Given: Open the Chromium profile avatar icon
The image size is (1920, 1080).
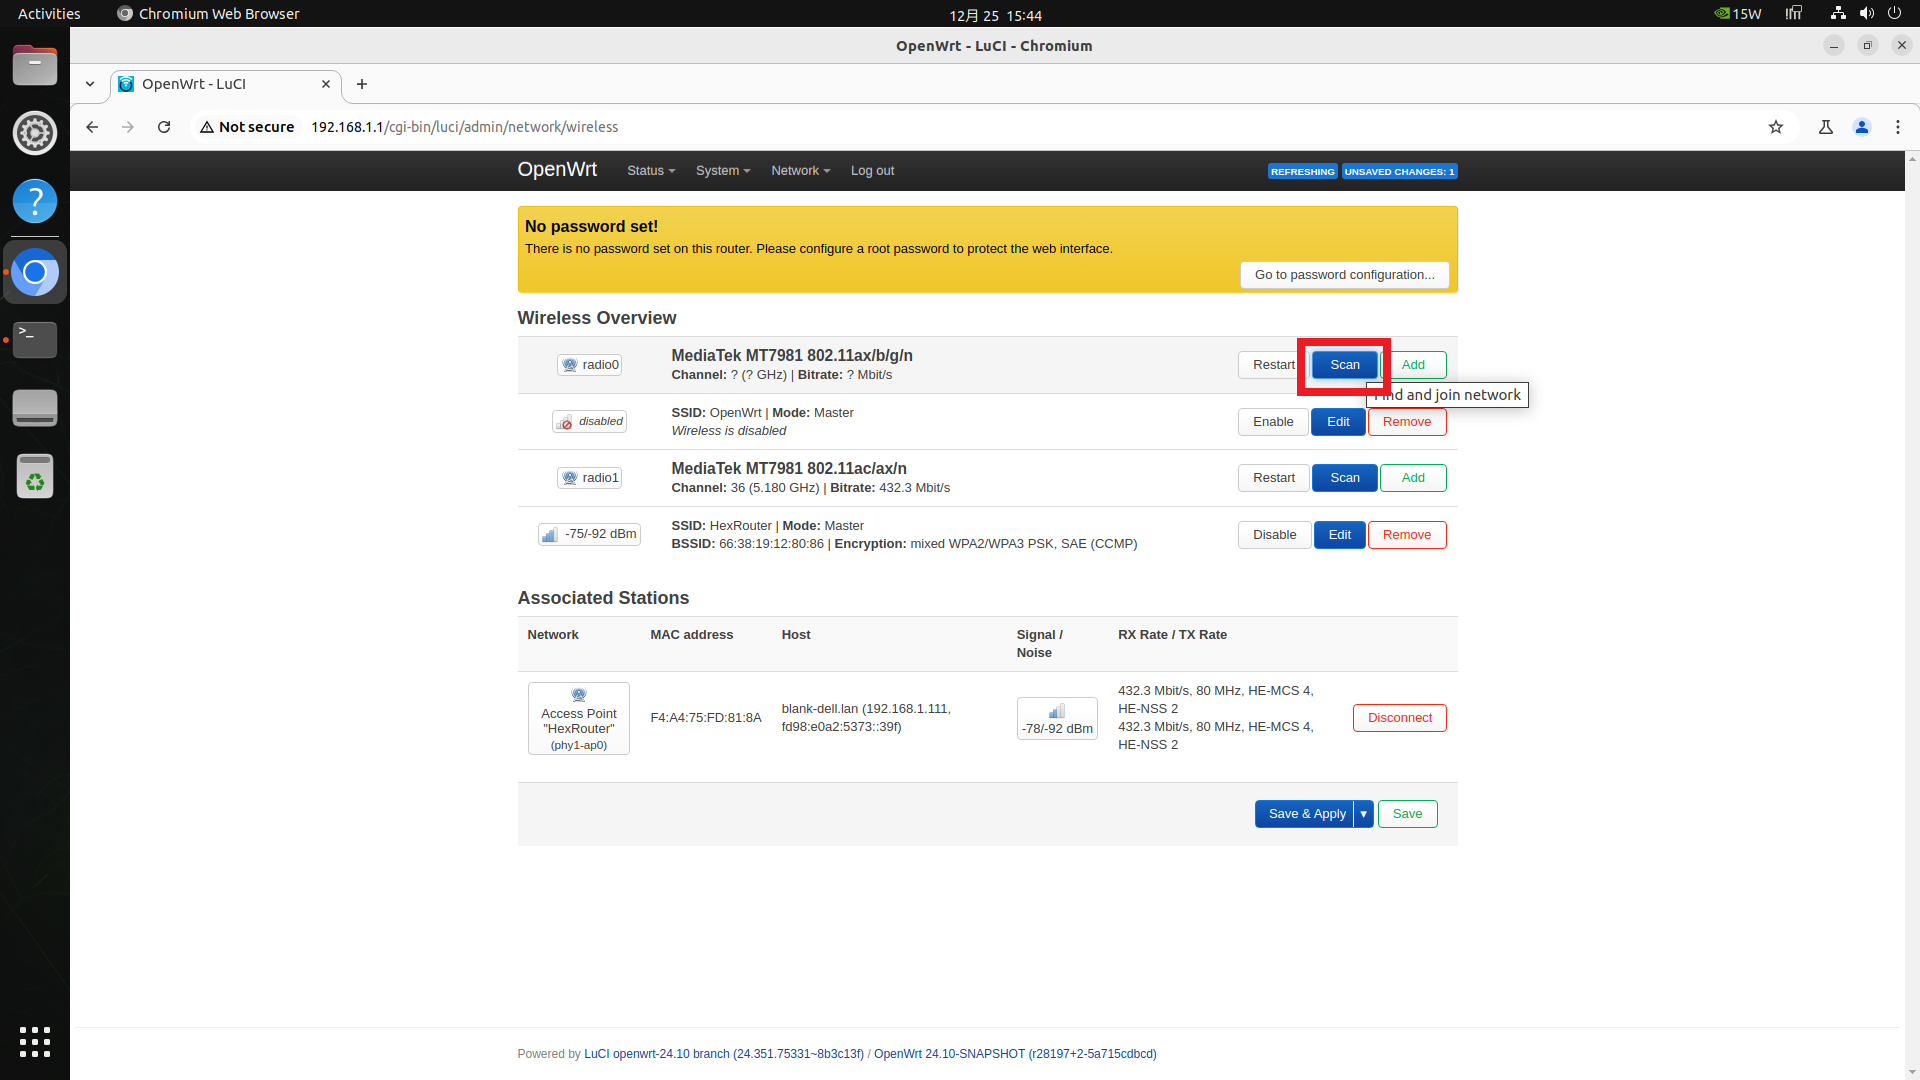Looking at the screenshot, I should tap(1861, 127).
